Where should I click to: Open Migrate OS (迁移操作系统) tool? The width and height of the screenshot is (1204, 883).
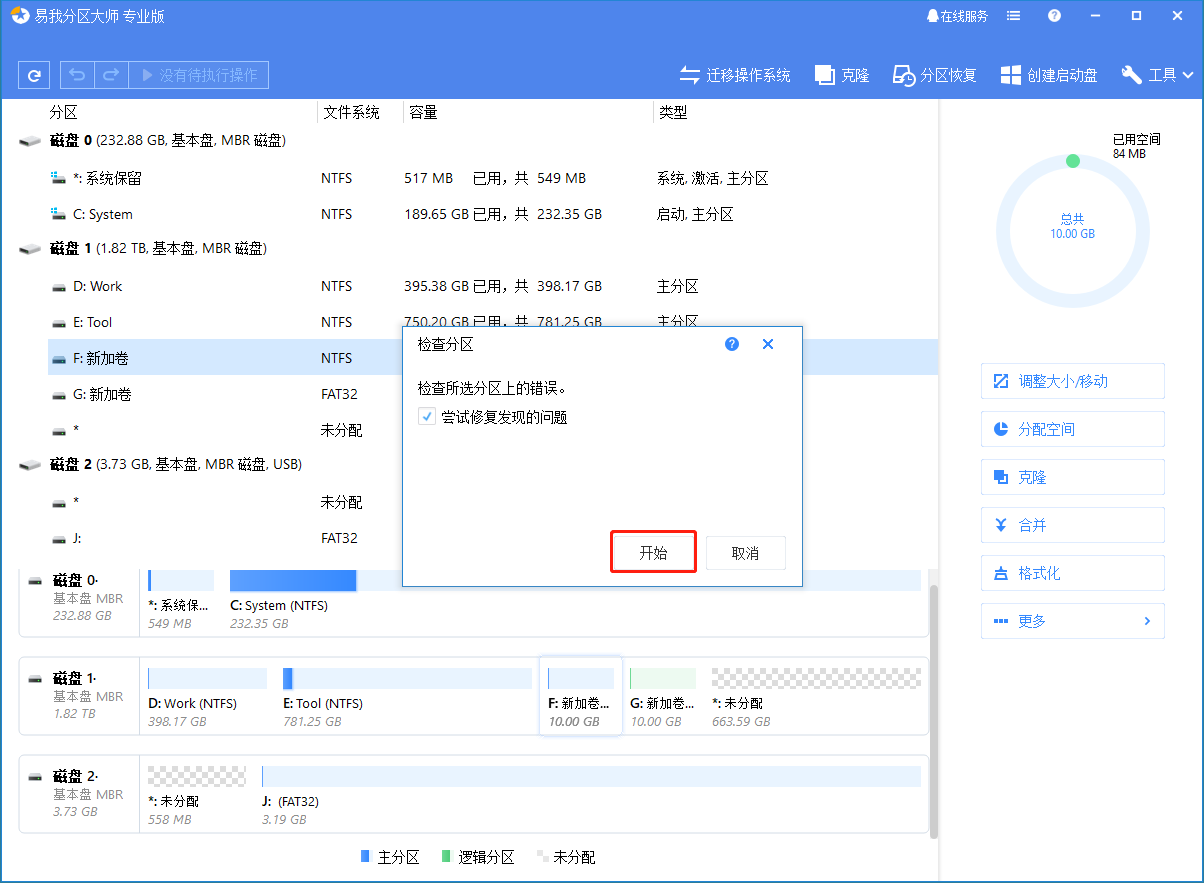point(735,75)
